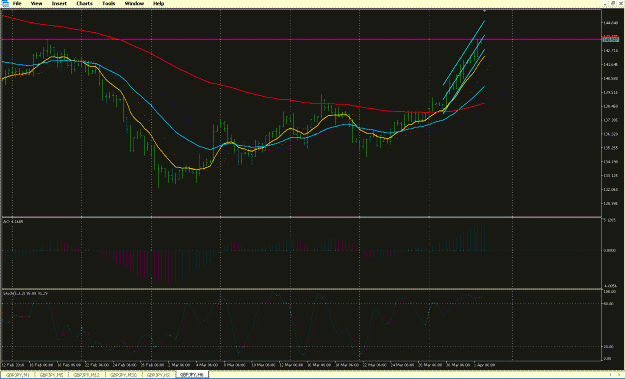Click the application icon beside File
Viewport: 625px width, 379px height.
[5, 4]
